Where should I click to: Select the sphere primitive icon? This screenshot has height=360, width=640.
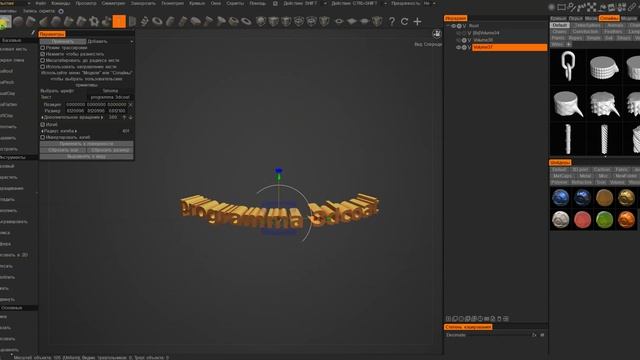[x=18, y=21]
